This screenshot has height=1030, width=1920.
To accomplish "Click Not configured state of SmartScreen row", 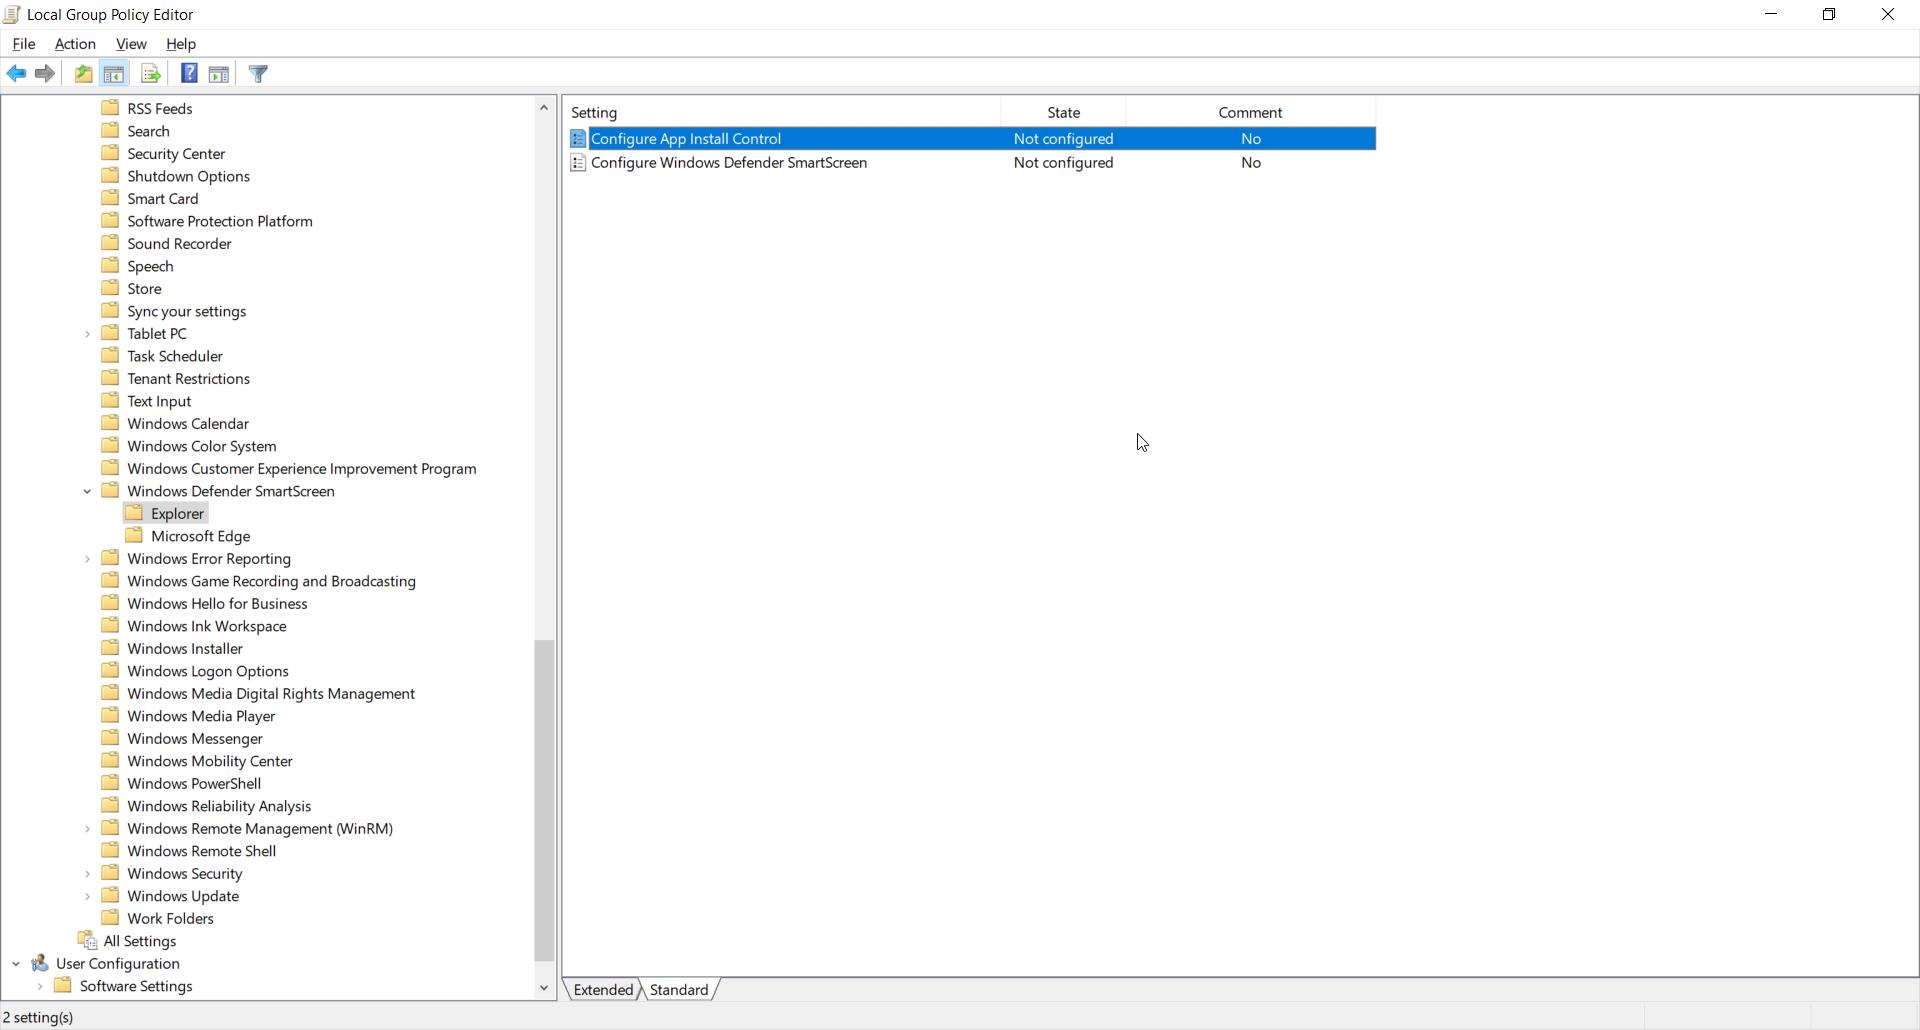I will (x=1063, y=163).
